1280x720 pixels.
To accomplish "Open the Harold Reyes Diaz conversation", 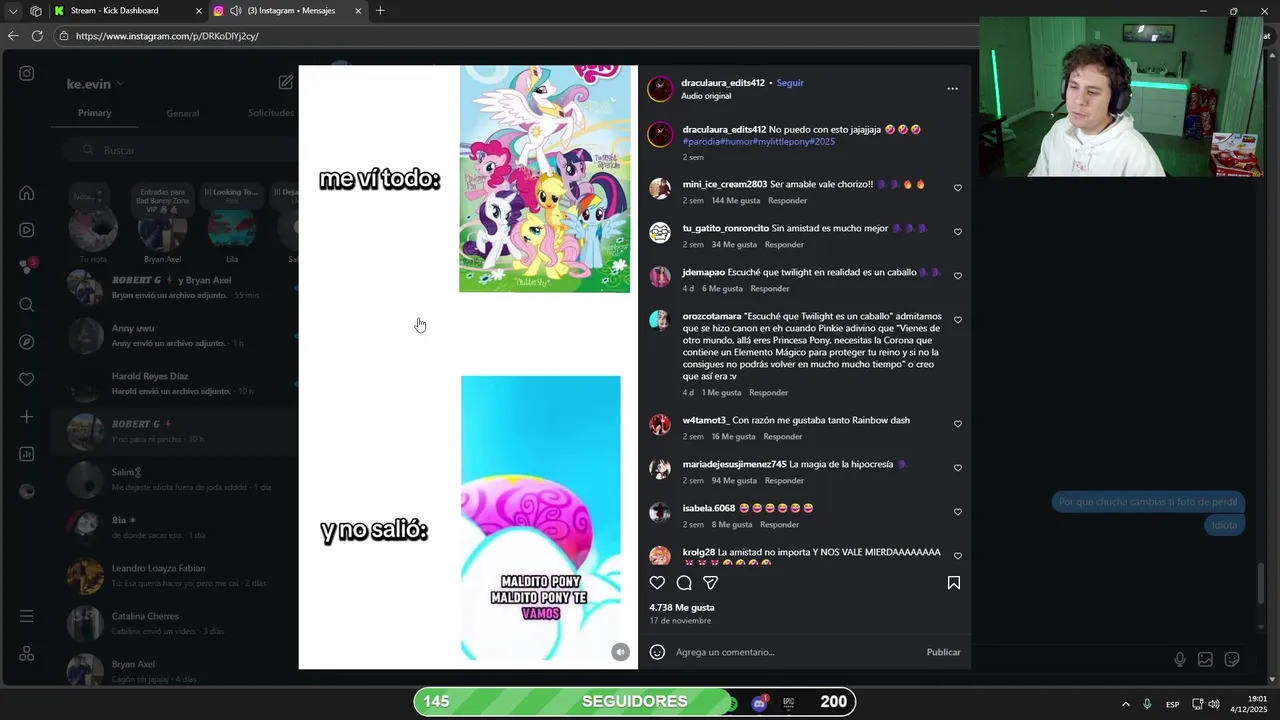I will [175, 384].
